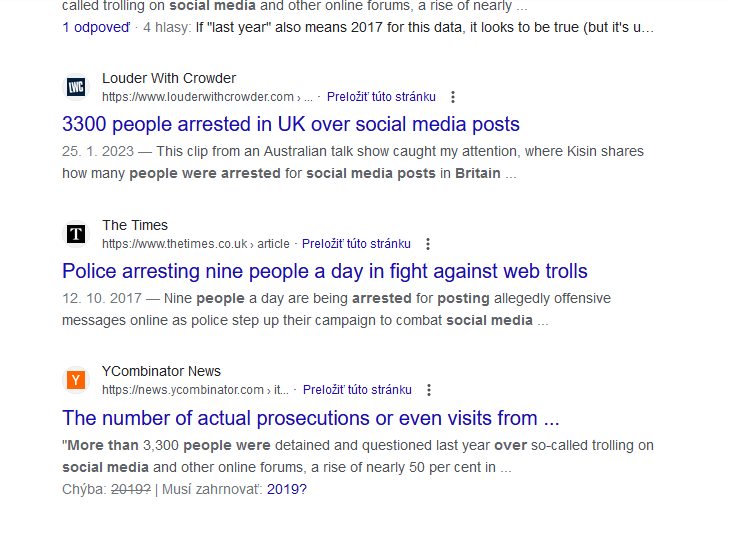Screen dimensions: 731x533
Task: Open '3300 people arrested in UK' result
Action: click(x=290, y=125)
